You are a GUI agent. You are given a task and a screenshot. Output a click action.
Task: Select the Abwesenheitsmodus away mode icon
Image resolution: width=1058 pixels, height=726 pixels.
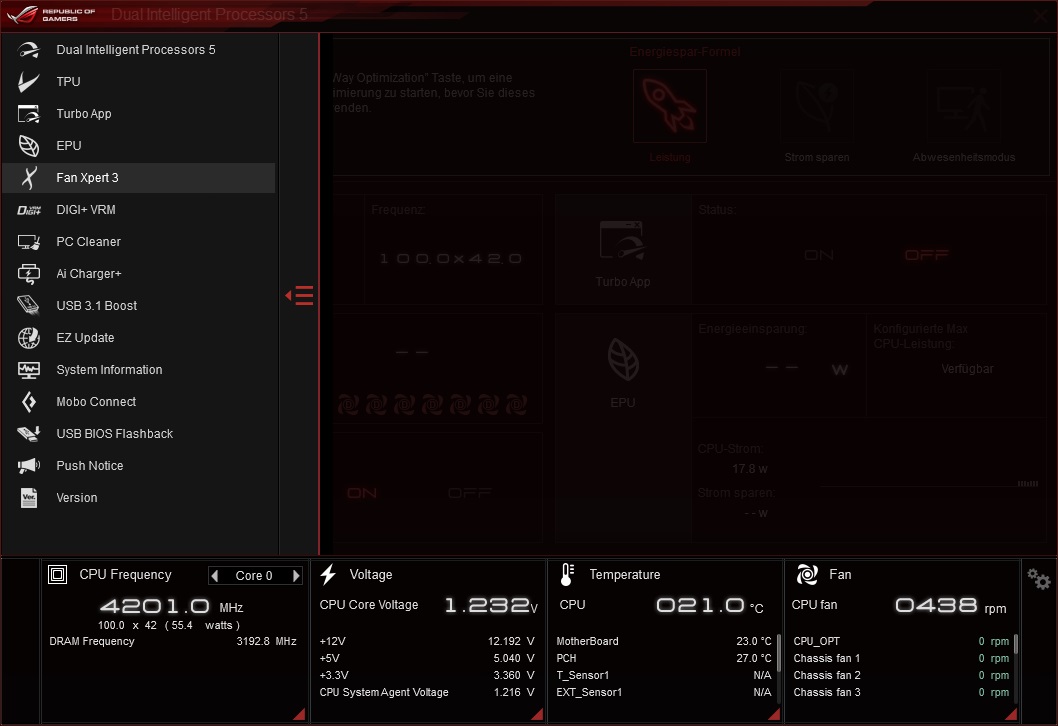coord(964,106)
